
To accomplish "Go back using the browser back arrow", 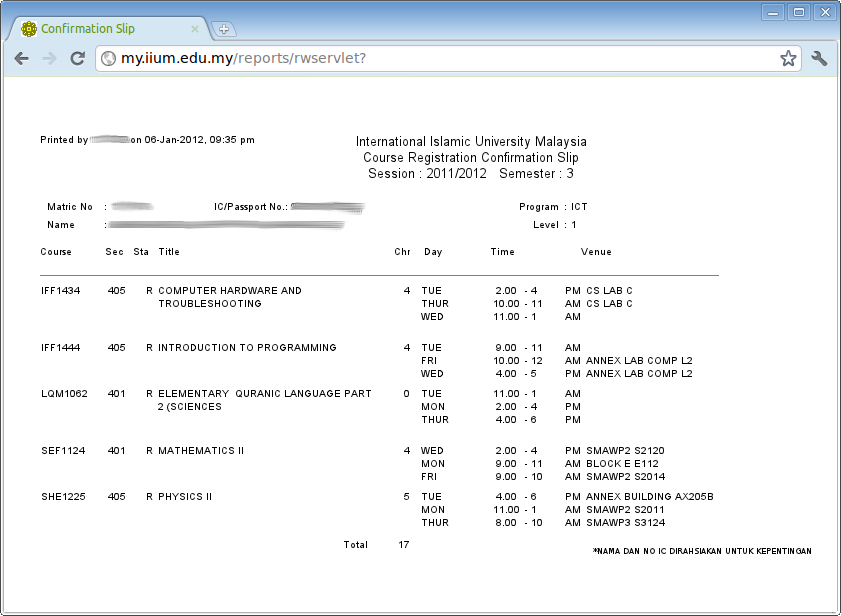I will (x=21, y=58).
